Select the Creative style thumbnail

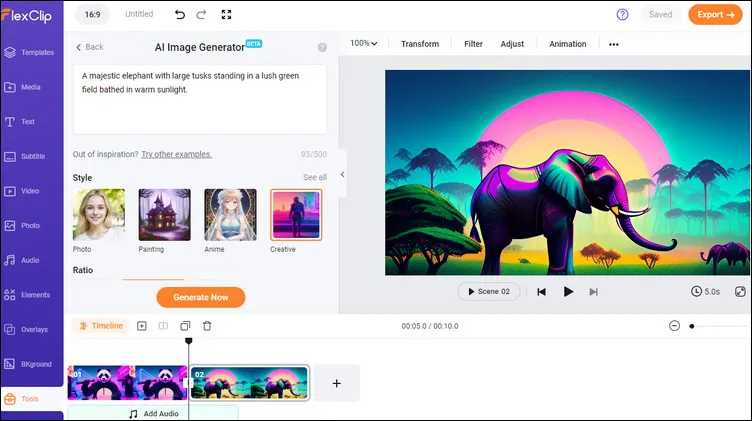(296, 215)
